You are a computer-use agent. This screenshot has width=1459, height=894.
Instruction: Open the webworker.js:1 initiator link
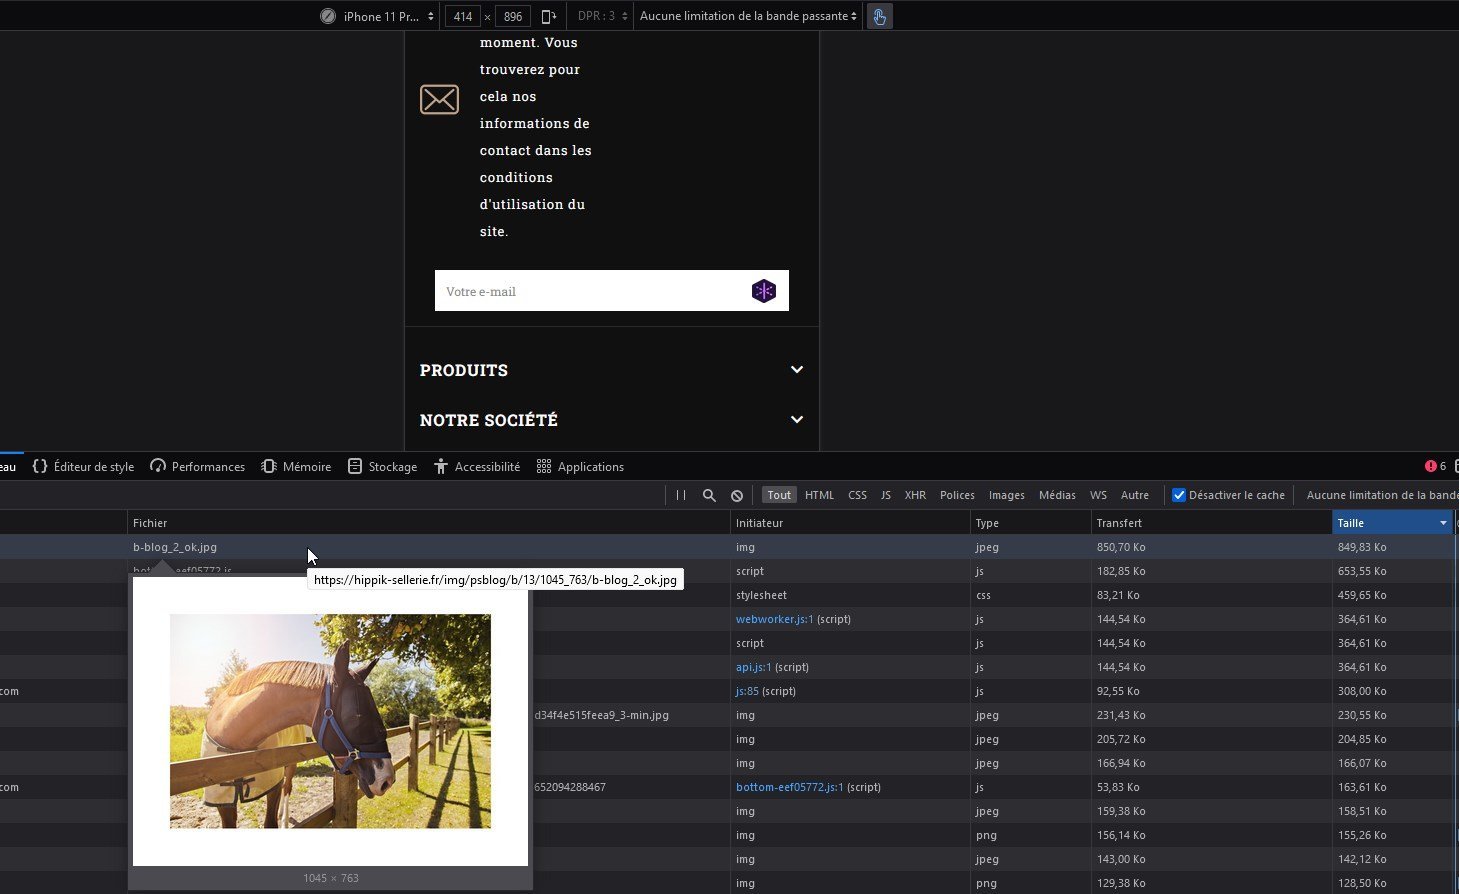click(x=774, y=619)
